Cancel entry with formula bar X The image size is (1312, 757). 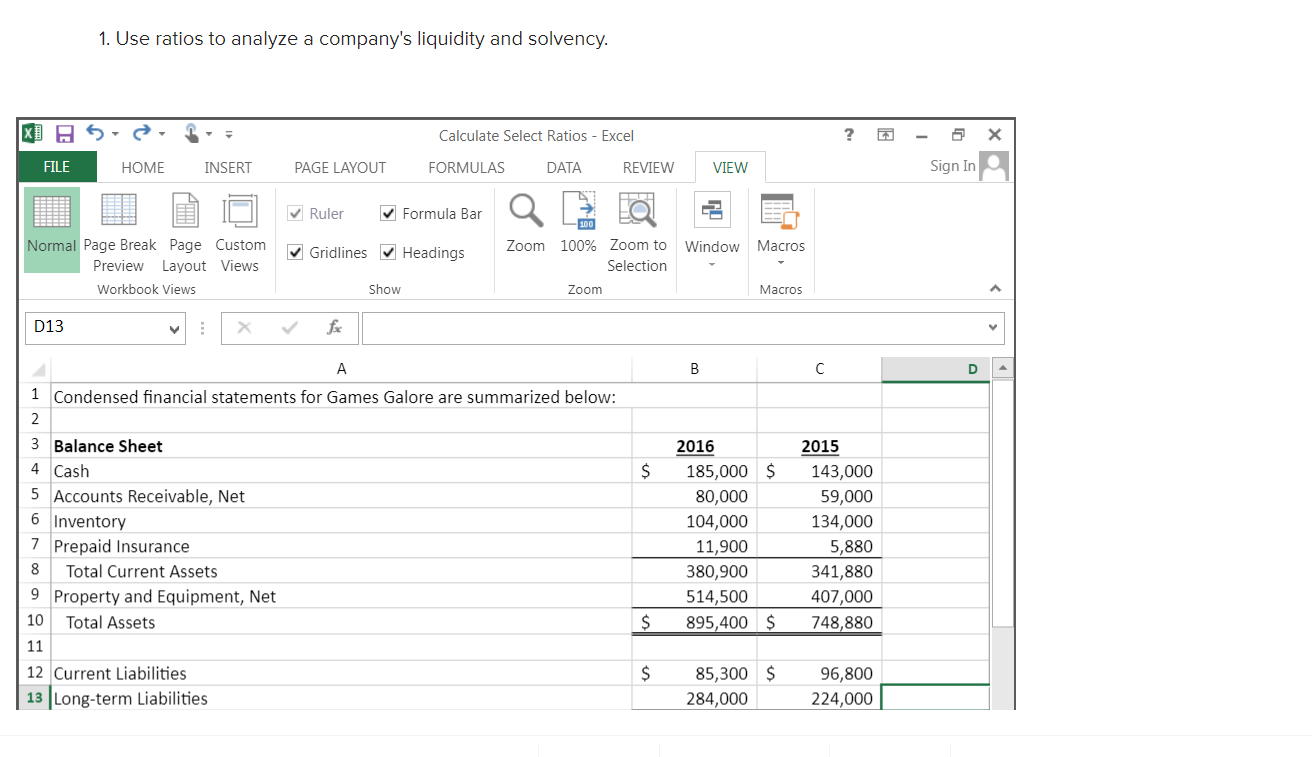[244, 327]
